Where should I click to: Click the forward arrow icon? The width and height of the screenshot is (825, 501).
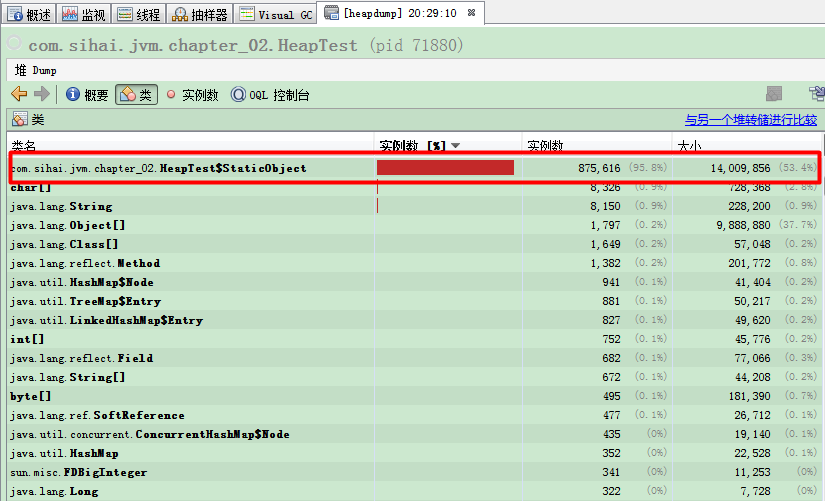[x=42, y=94]
